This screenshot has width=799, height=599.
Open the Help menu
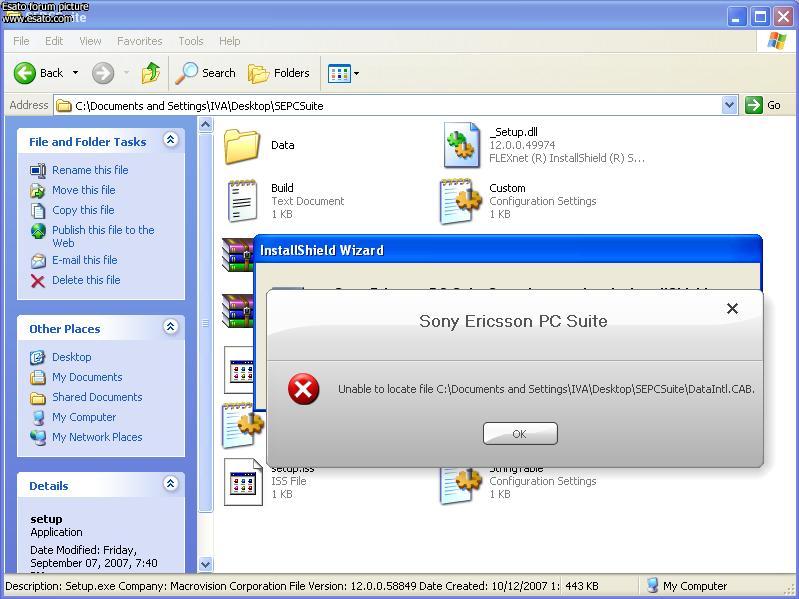click(229, 41)
